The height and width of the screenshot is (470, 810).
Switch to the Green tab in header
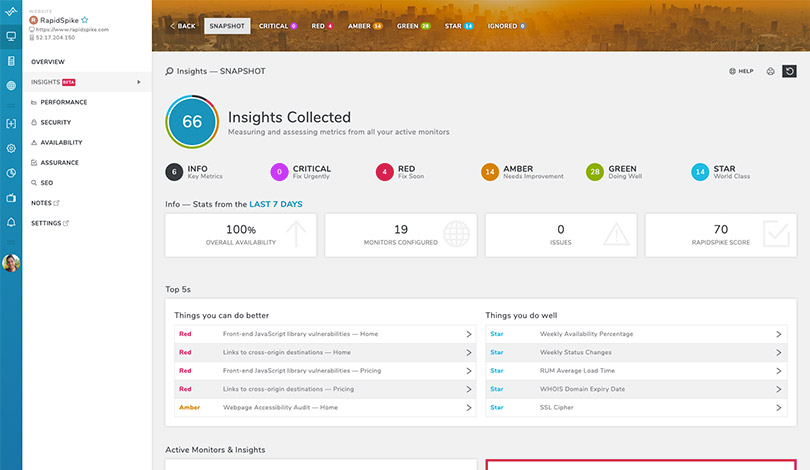(413, 26)
